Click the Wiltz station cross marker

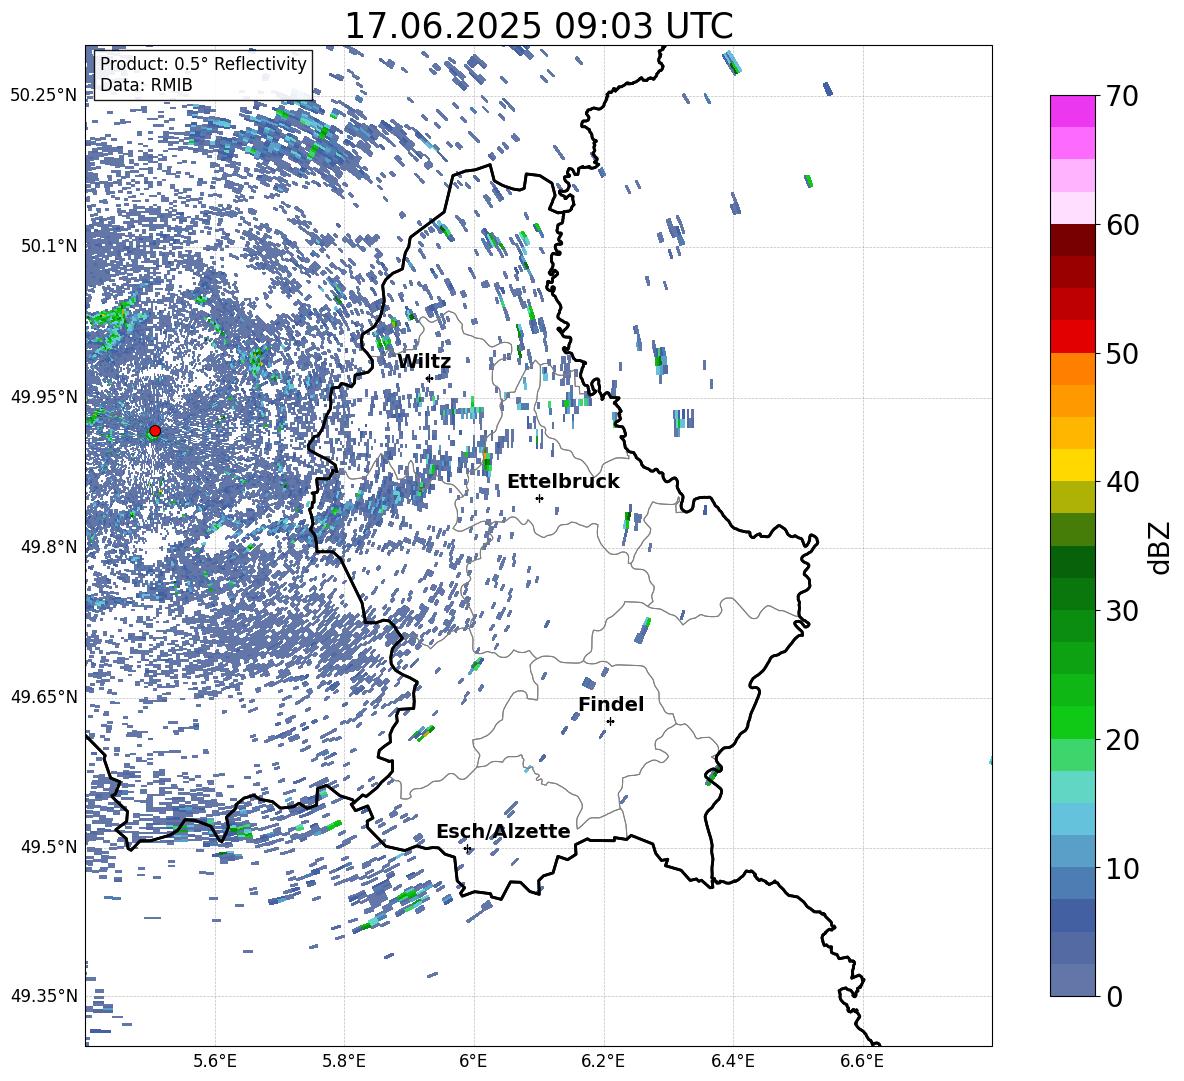click(x=429, y=378)
